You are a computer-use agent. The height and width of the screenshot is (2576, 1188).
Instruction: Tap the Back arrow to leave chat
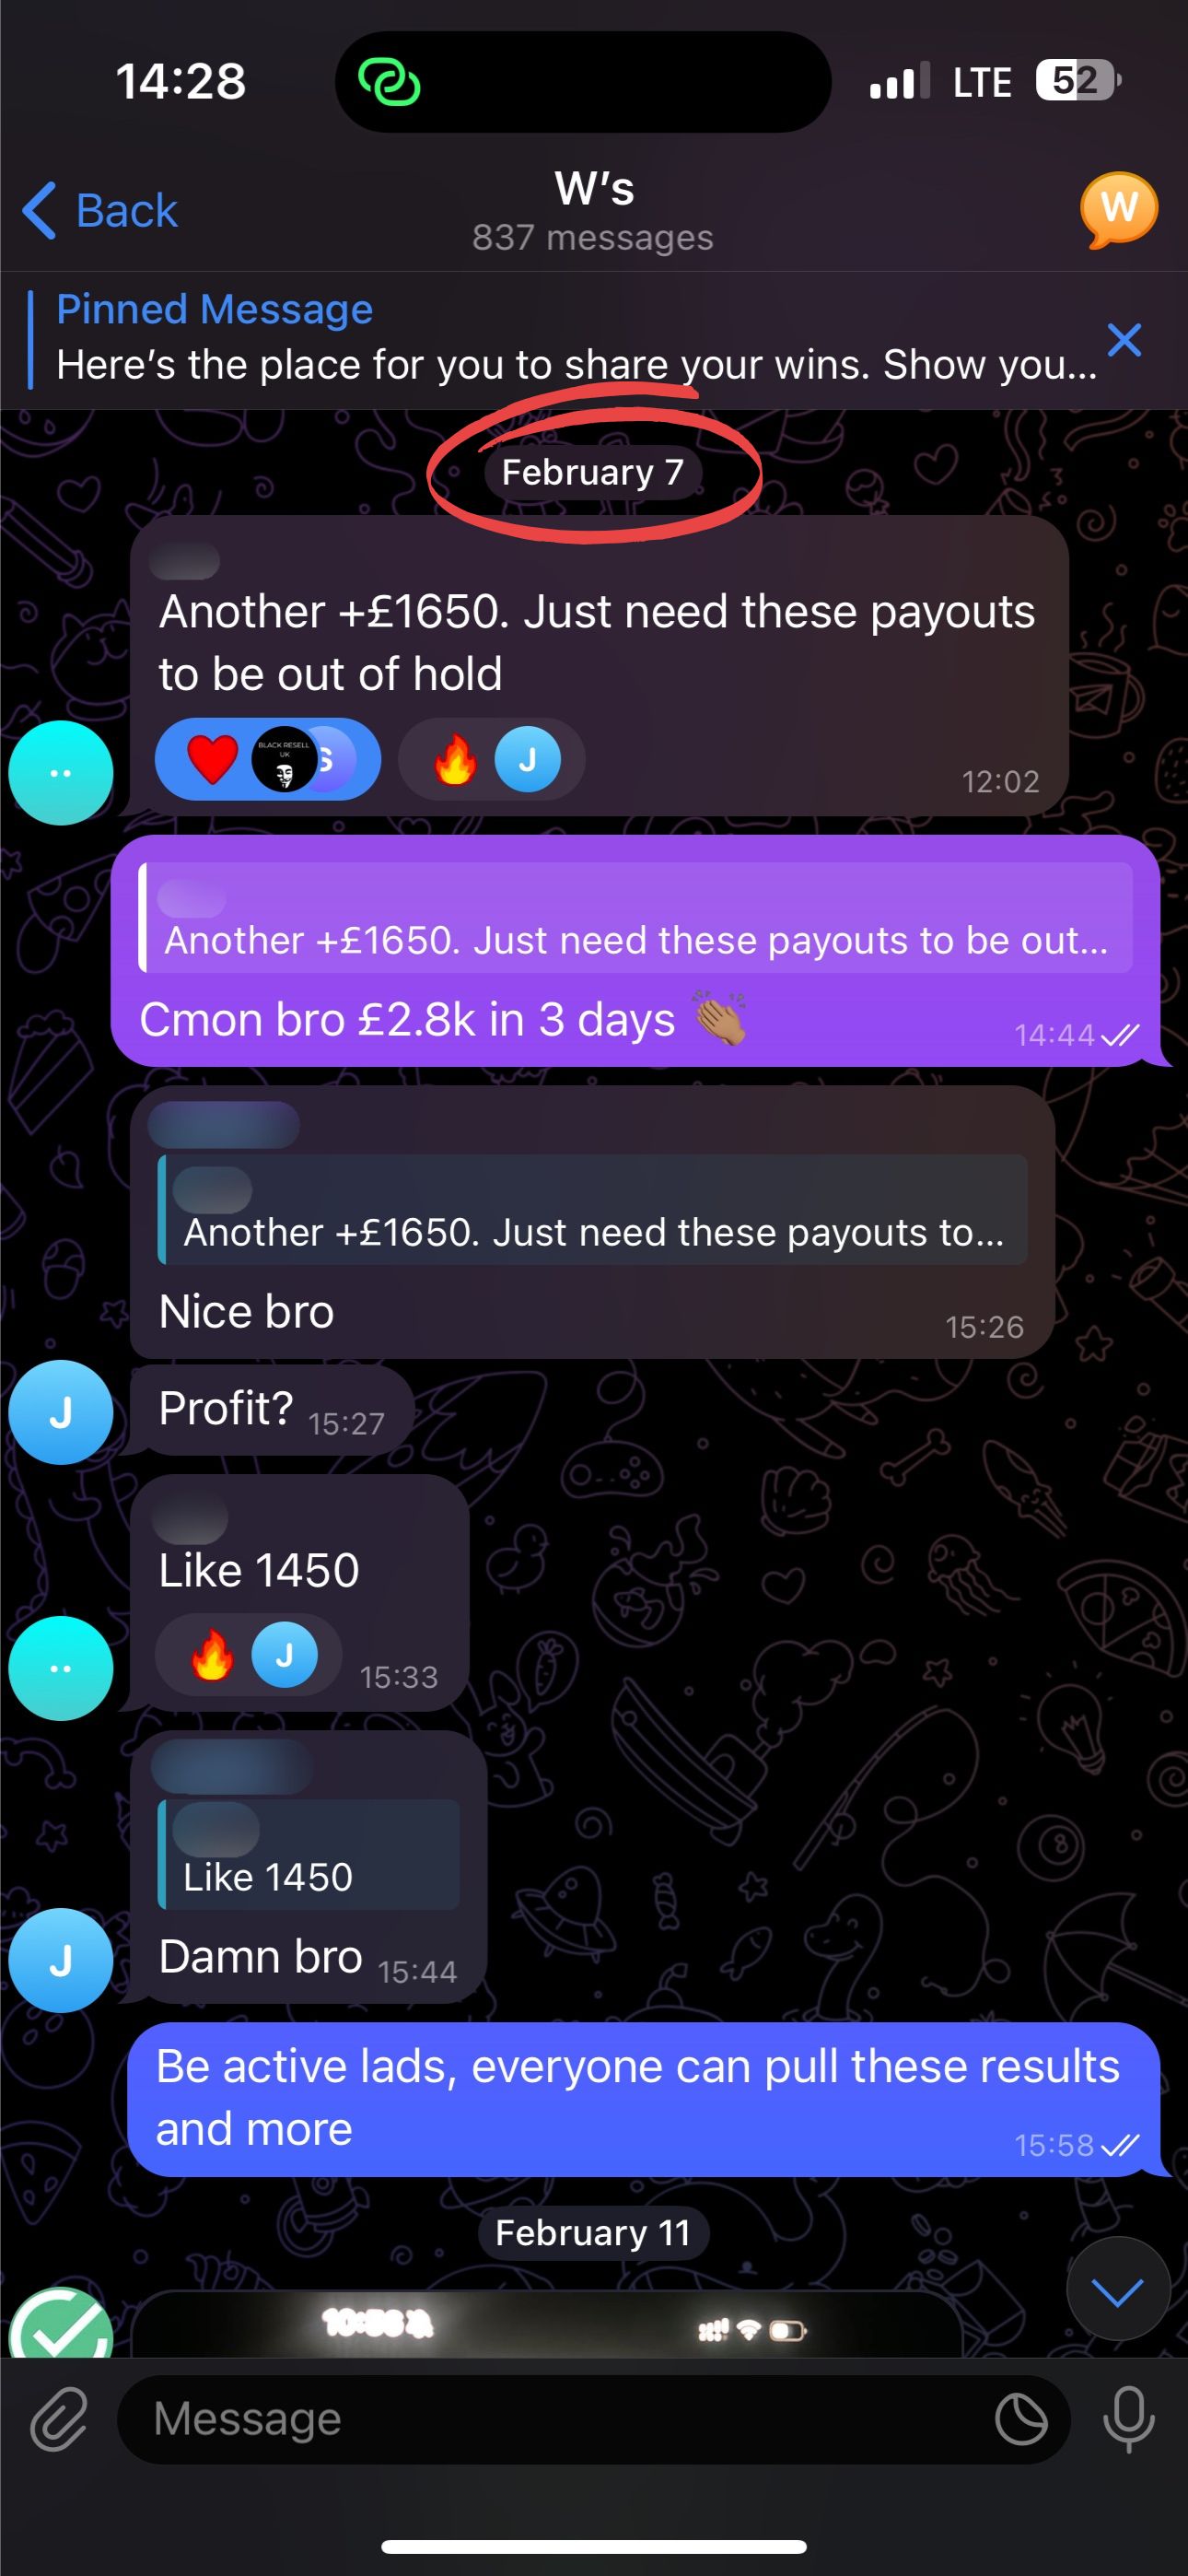pos(100,211)
